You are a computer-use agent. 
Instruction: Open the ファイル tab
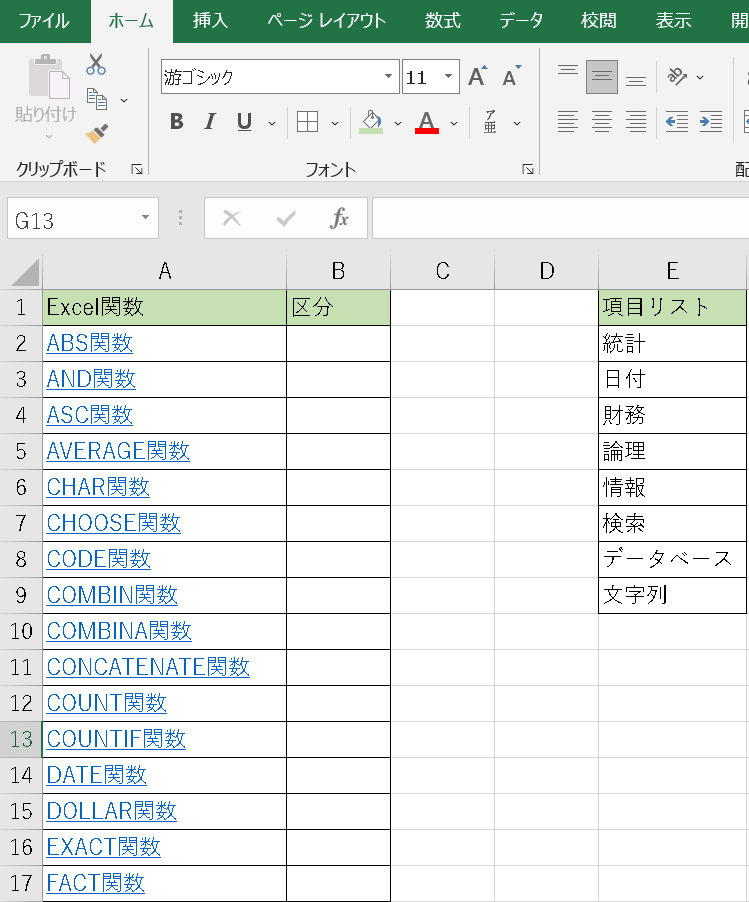click(x=44, y=21)
